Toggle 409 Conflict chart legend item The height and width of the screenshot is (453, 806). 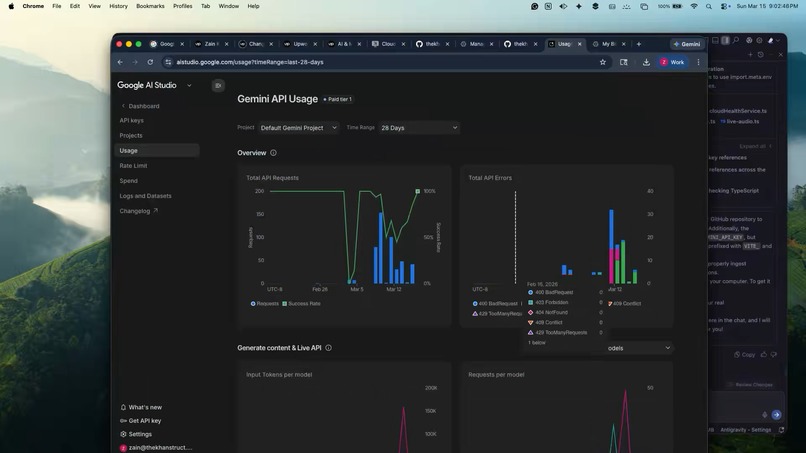625,303
